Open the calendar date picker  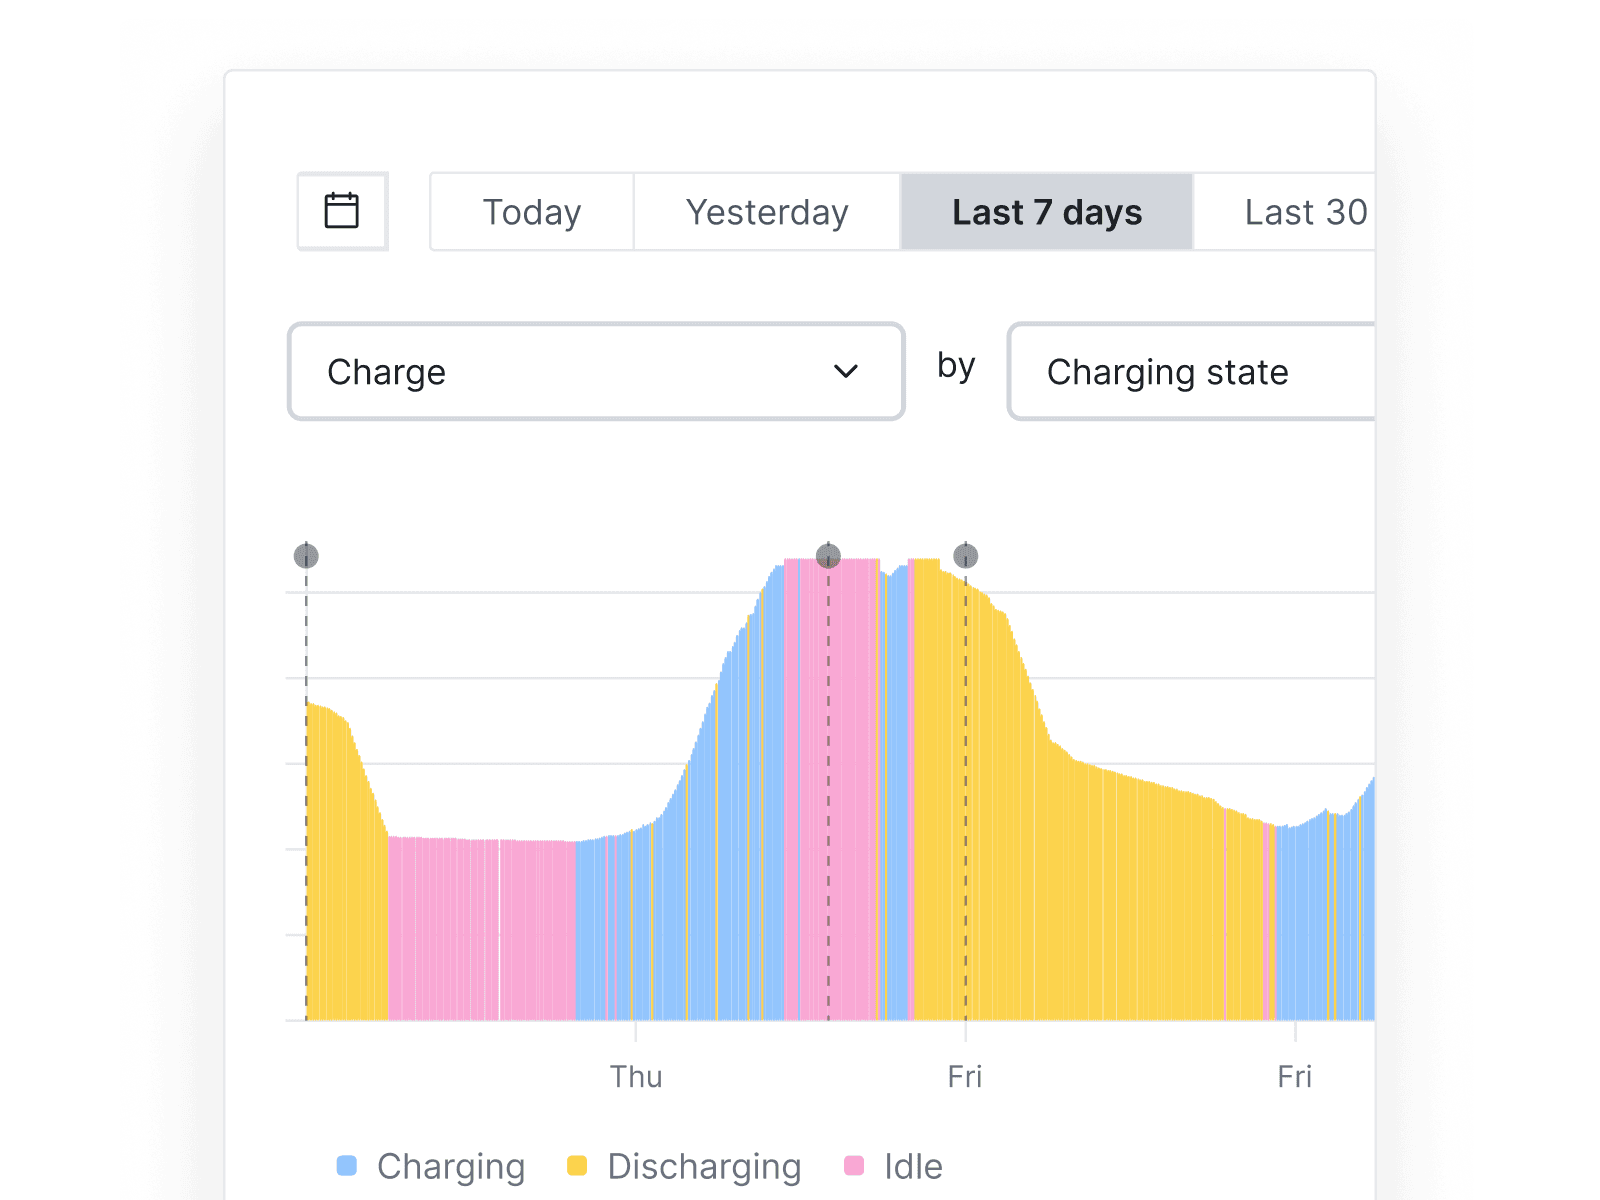click(342, 211)
